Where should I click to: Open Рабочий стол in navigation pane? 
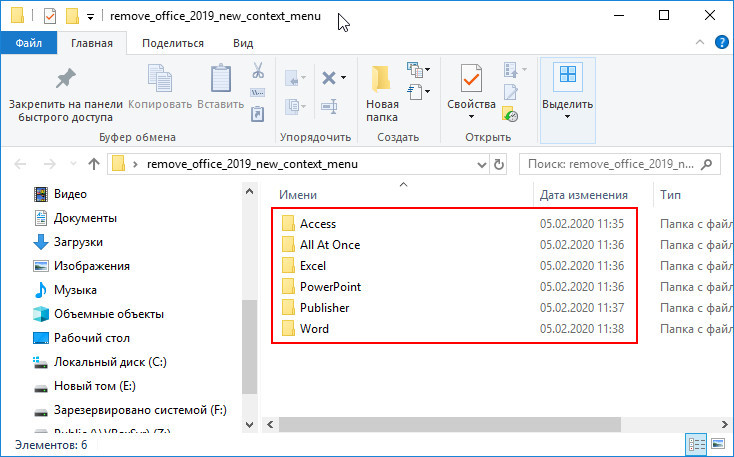click(x=92, y=338)
